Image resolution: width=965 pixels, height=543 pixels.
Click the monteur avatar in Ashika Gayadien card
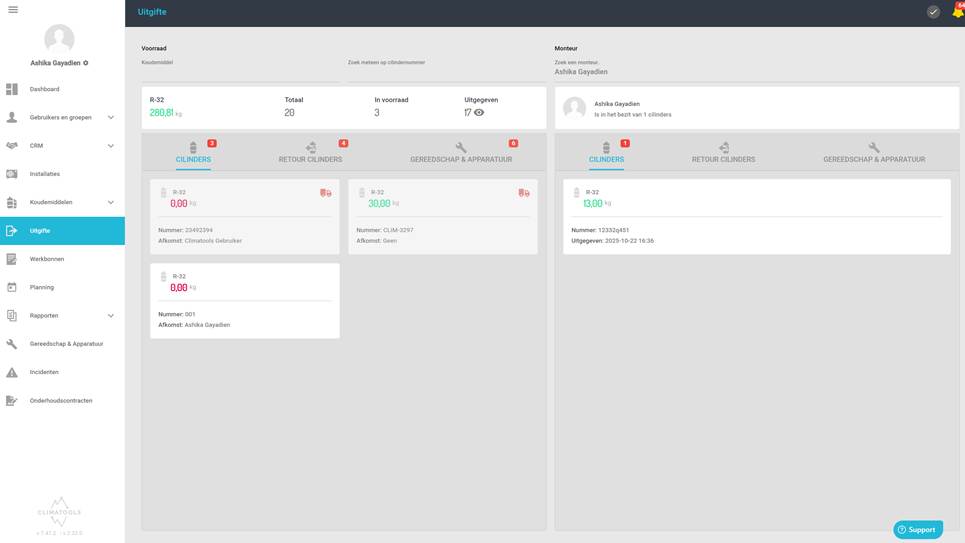click(574, 108)
